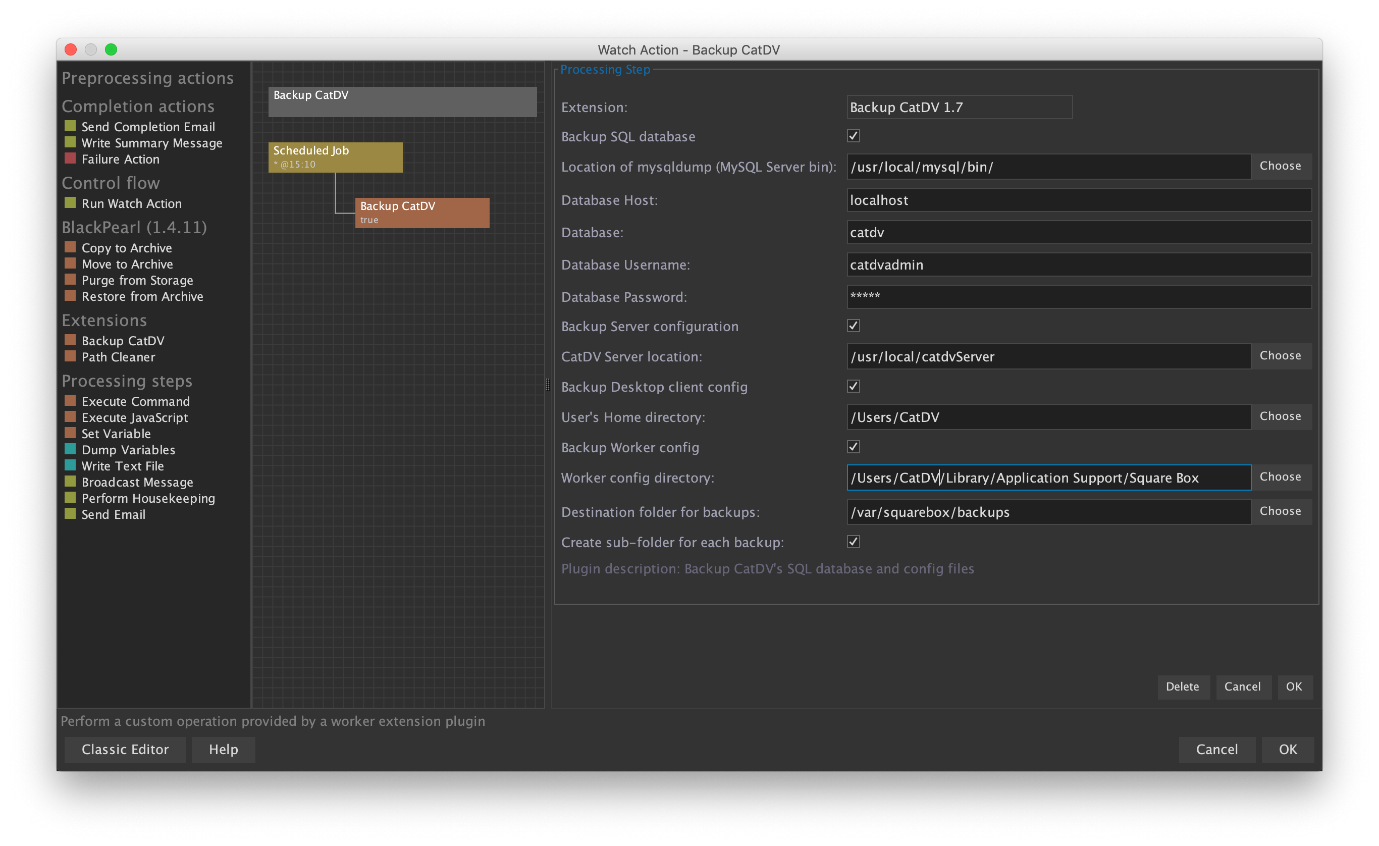
Task: Select Preprocessing actions heading
Action: tap(148, 78)
